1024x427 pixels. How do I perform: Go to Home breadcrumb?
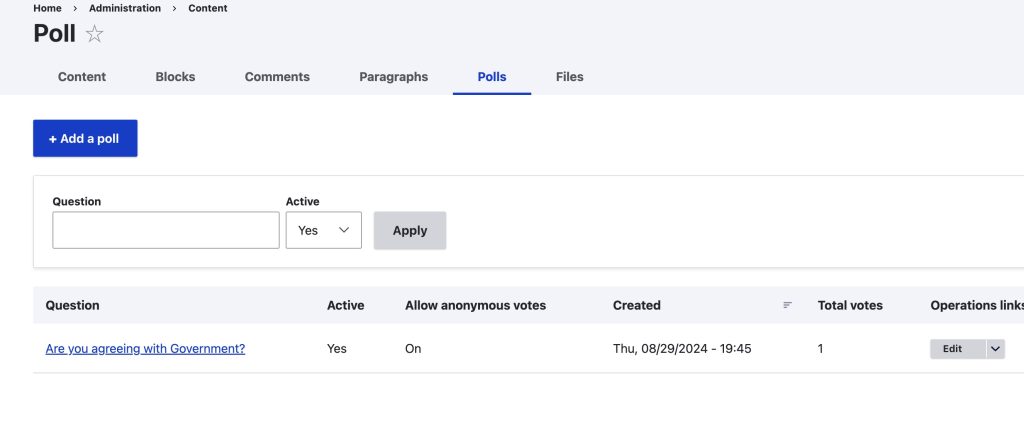[47, 8]
